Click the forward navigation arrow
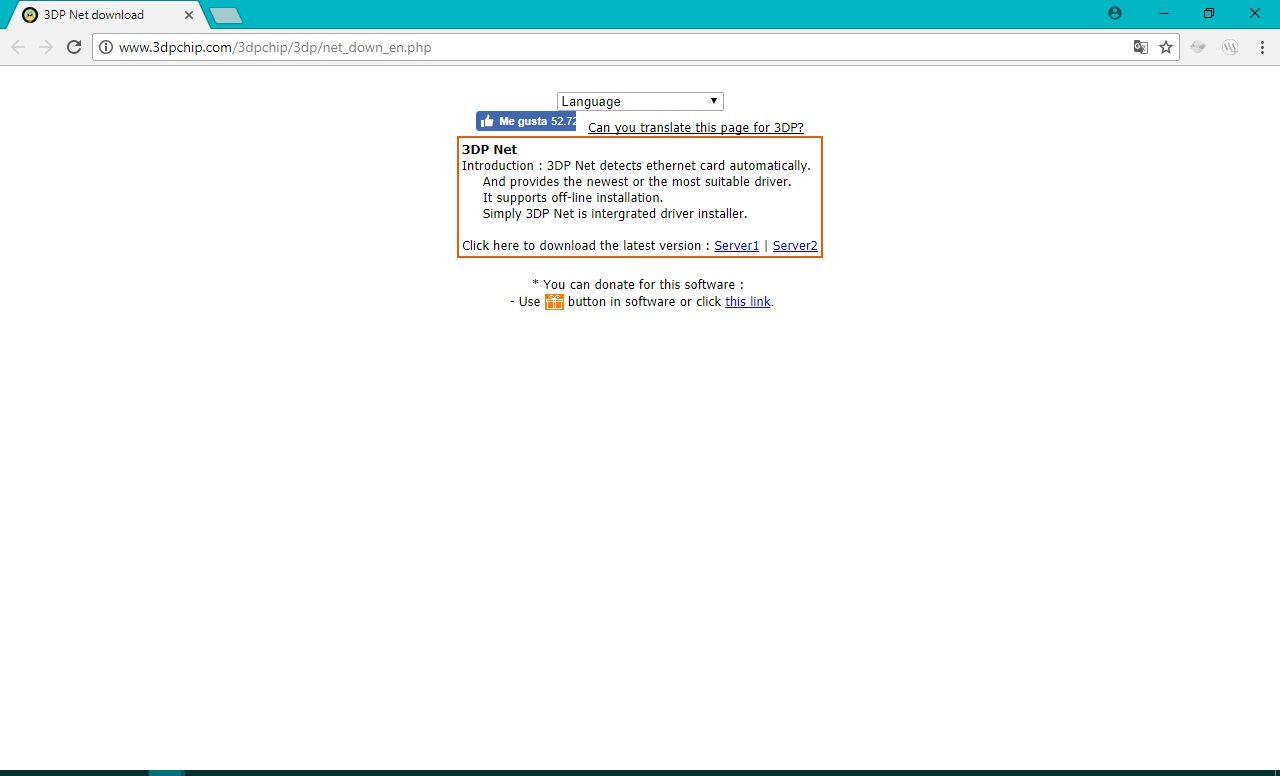 coord(46,47)
